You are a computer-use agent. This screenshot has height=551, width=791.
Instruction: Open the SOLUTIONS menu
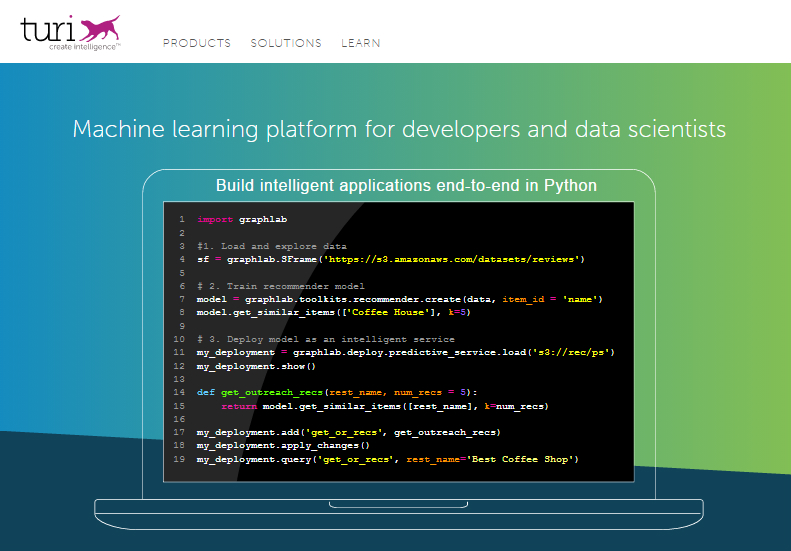coord(286,43)
